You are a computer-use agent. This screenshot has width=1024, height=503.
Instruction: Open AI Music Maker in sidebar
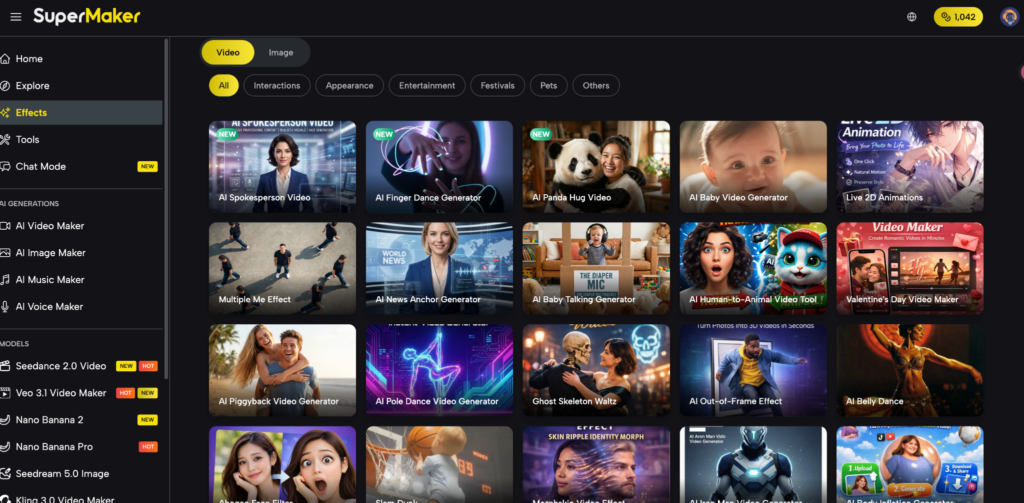click(50, 280)
